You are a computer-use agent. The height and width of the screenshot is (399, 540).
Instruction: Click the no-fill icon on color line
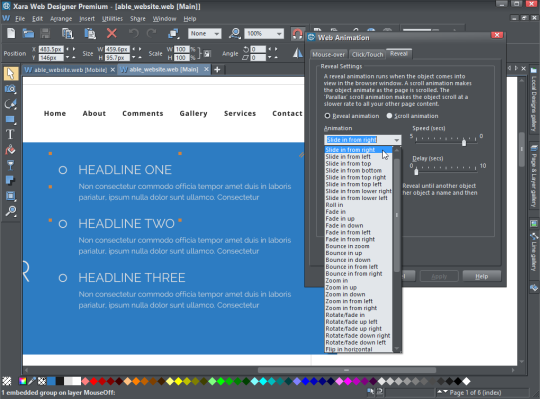42,381
